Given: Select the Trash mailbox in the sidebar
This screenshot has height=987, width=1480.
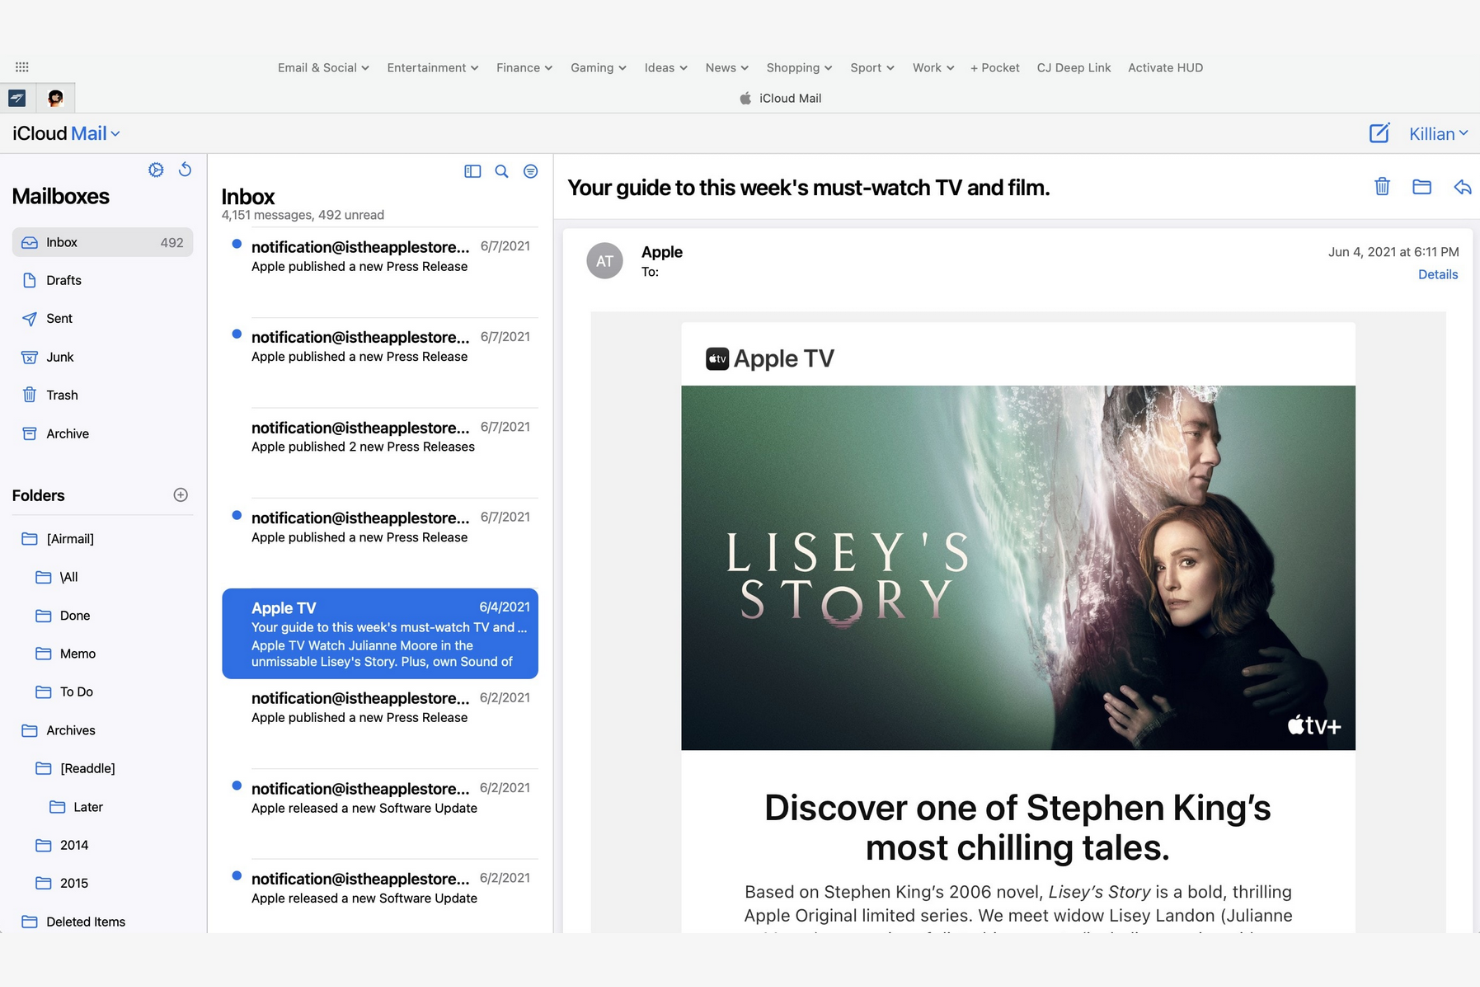Looking at the screenshot, I should coord(62,394).
